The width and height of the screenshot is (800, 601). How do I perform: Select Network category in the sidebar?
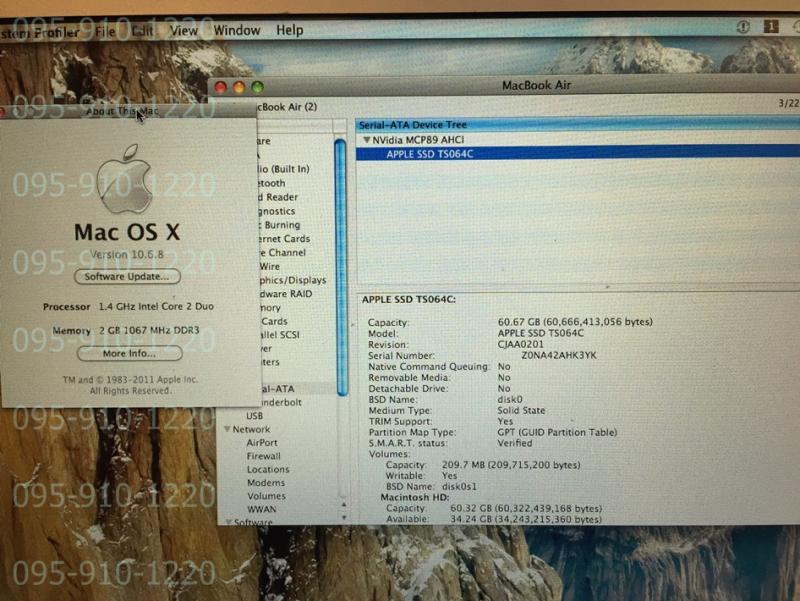pyautogui.click(x=251, y=430)
